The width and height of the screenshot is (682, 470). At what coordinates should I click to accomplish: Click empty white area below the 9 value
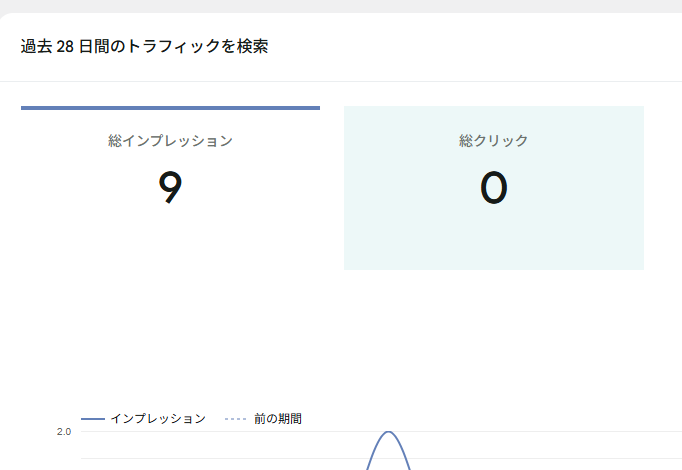(170, 243)
